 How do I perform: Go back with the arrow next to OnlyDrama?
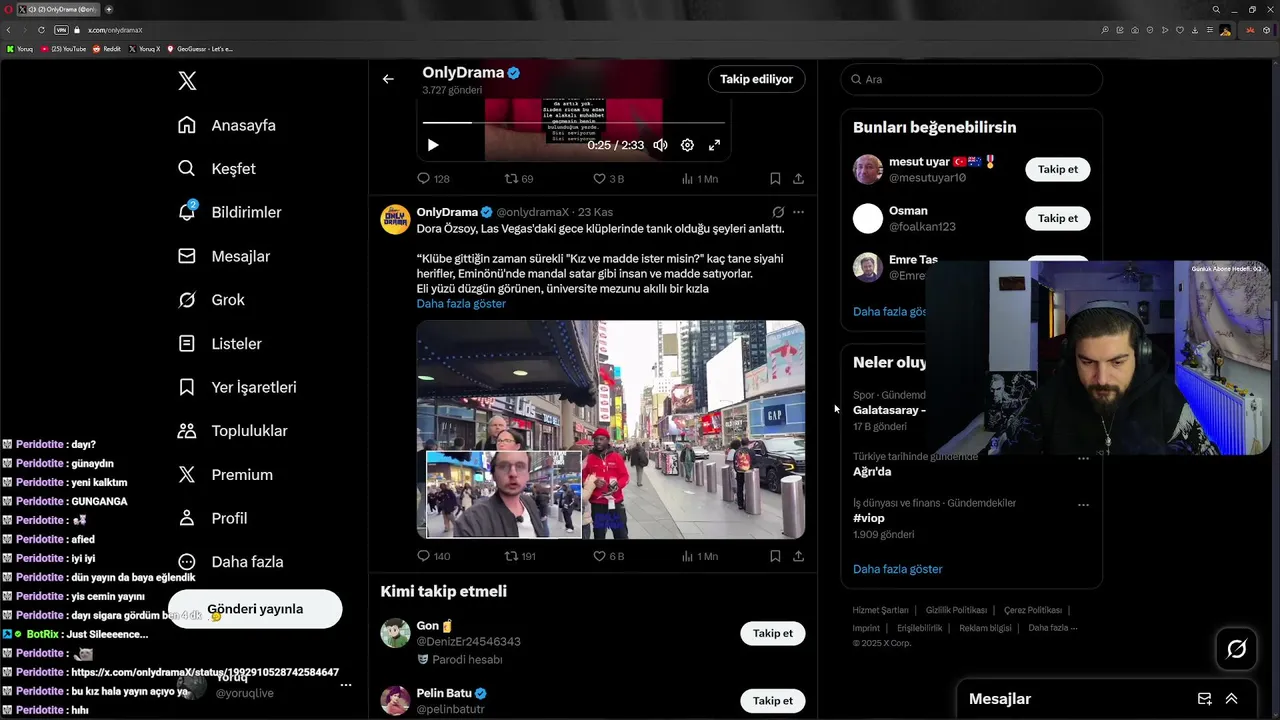[x=388, y=79]
